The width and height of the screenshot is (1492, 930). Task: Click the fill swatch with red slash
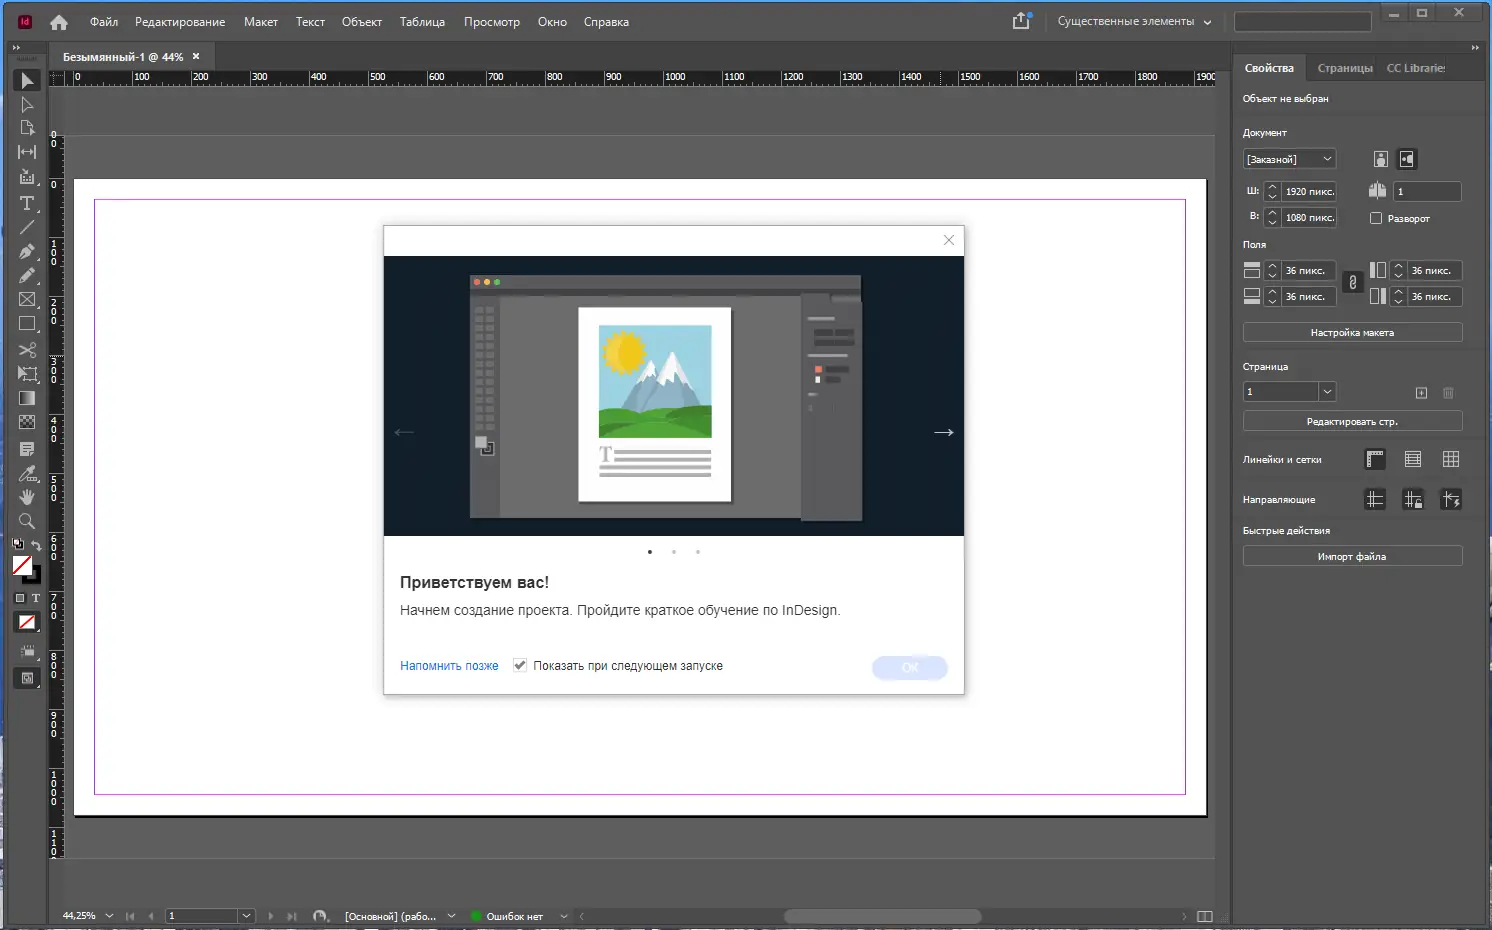[23, 567]
